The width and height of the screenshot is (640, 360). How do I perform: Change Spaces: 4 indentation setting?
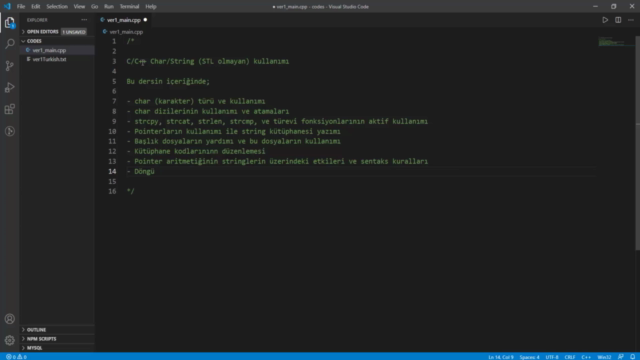pos(529,357)
